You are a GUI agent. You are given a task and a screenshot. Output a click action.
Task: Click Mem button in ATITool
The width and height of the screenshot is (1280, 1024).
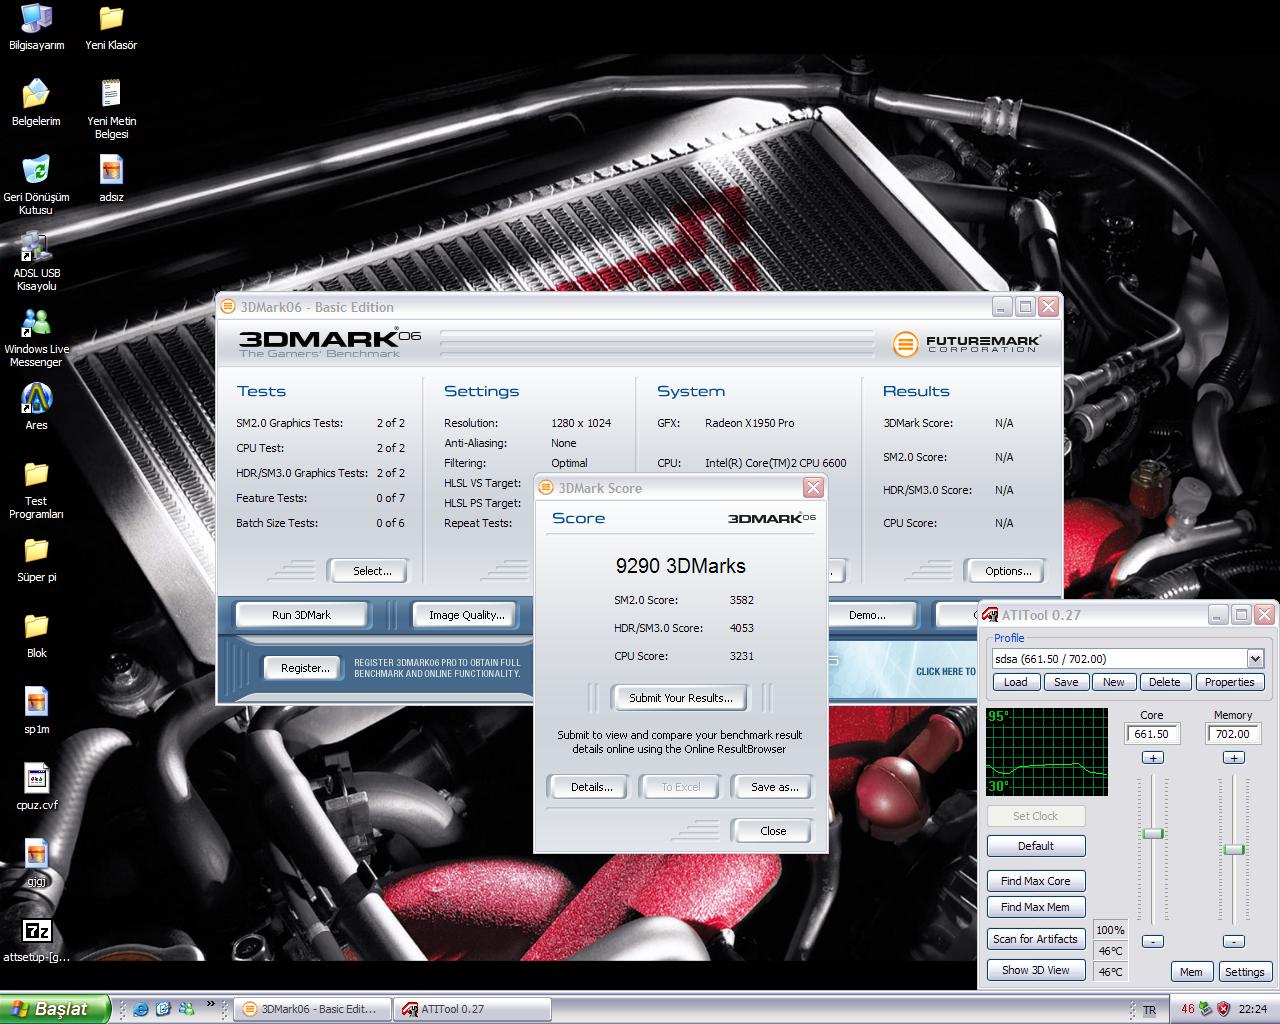pyautogui.click(x=1191, y=972)
